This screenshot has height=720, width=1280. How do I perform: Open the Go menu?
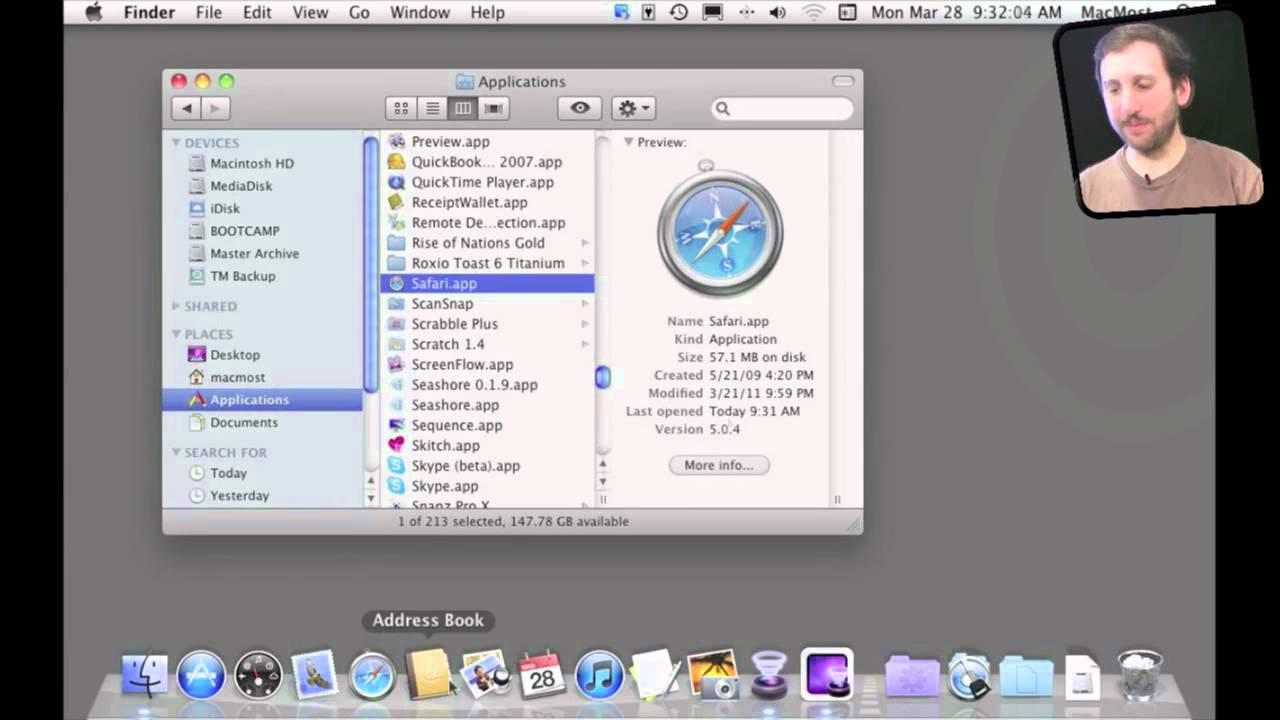tap(359, 12)
